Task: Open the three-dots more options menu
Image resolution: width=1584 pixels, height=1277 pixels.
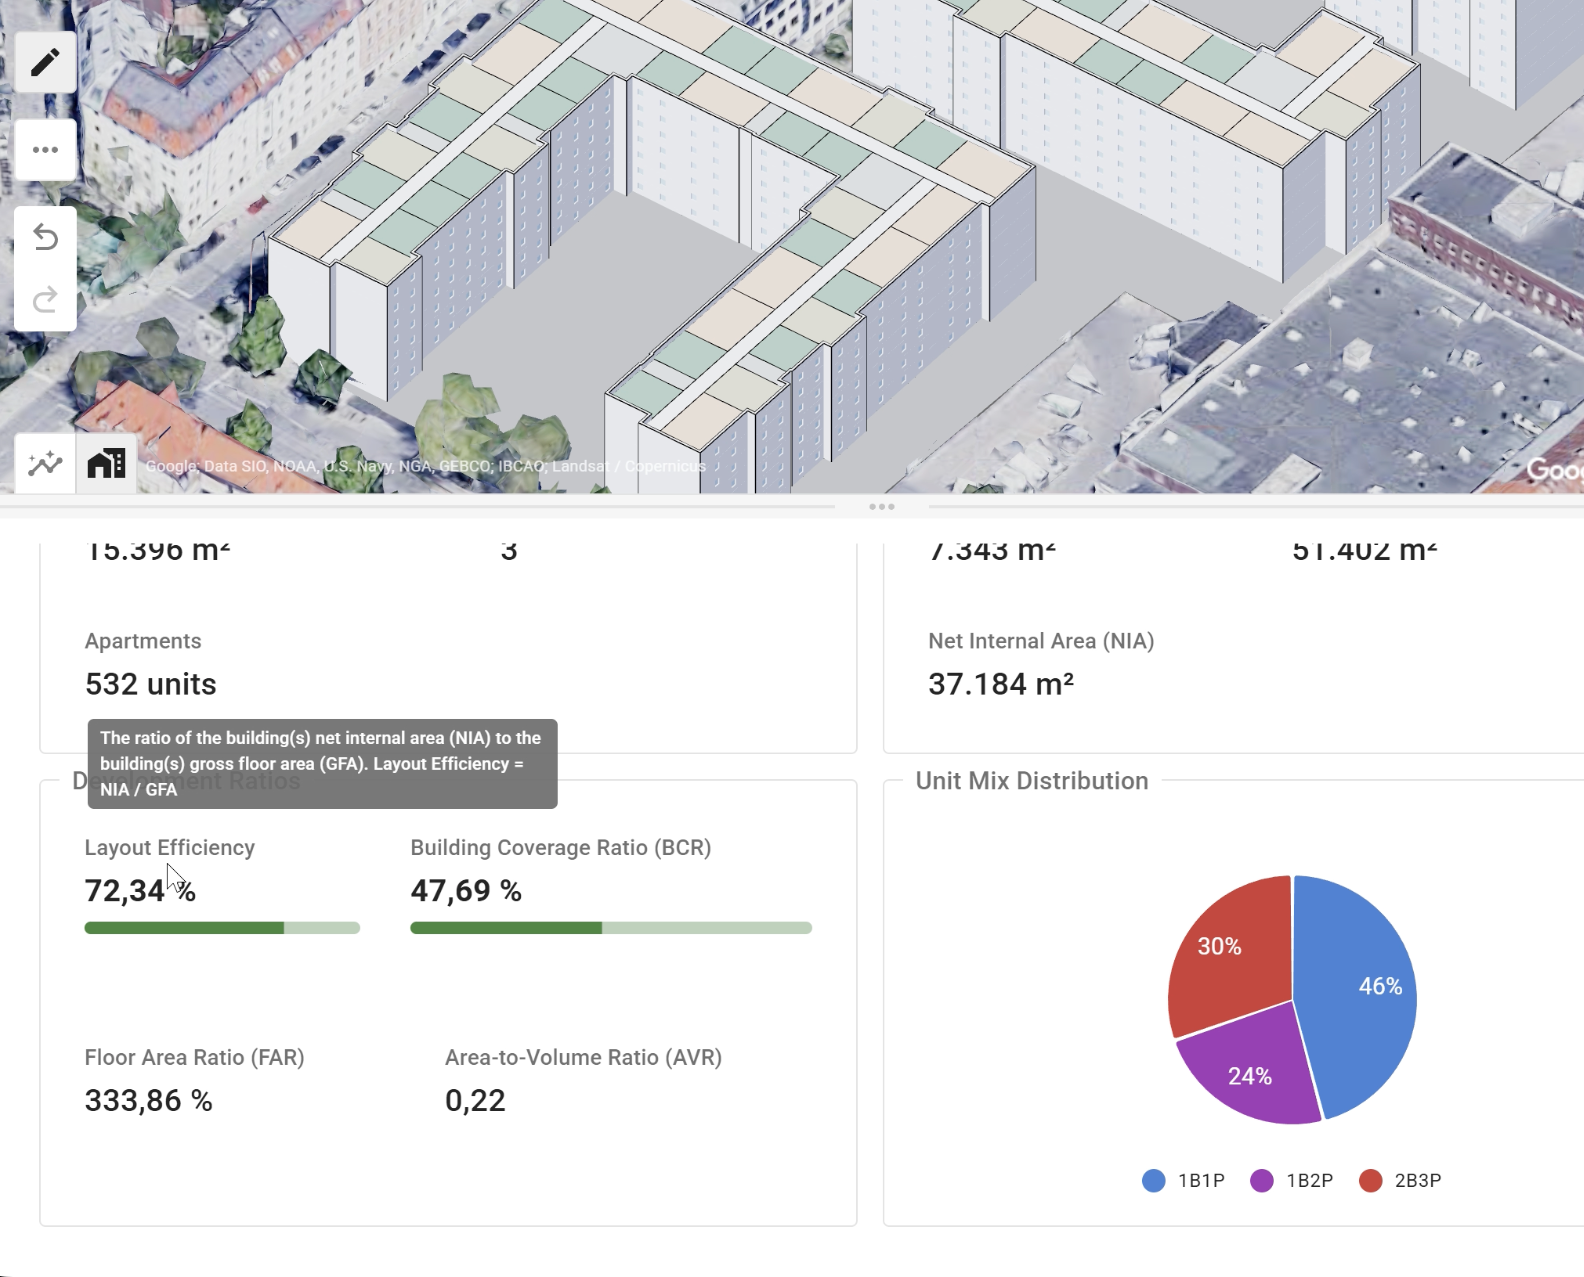Action: point(45,150)
